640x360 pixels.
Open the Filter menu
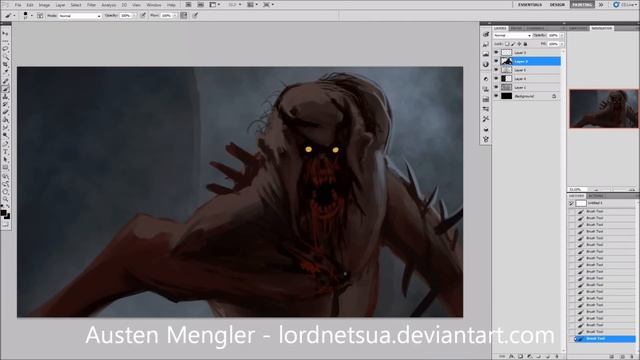pos(91,5)
